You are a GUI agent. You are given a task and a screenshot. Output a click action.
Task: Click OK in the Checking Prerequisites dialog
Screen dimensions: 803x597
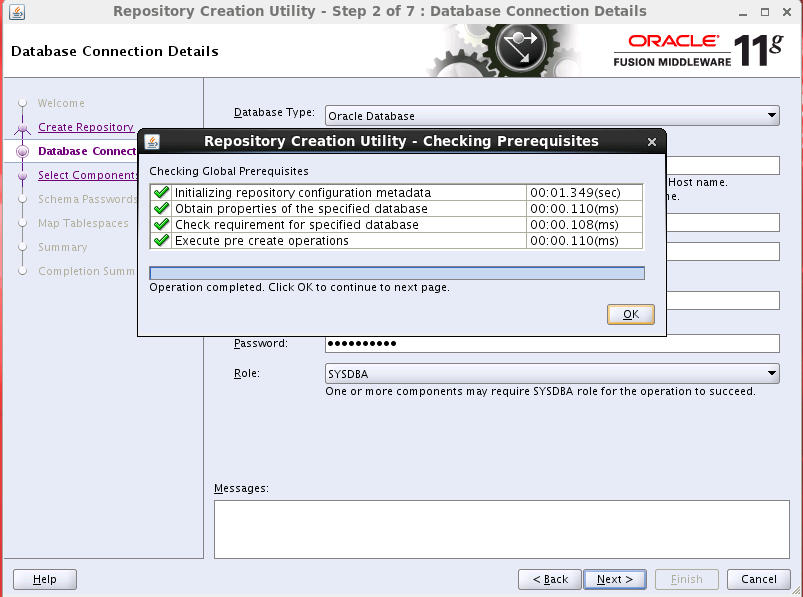pyautogui.click(x=630, y=314)
